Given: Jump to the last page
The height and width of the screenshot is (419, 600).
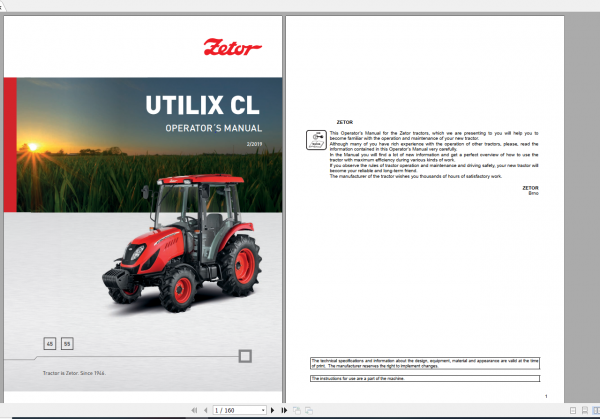Looking at the screenshot, I should (284, 410).
